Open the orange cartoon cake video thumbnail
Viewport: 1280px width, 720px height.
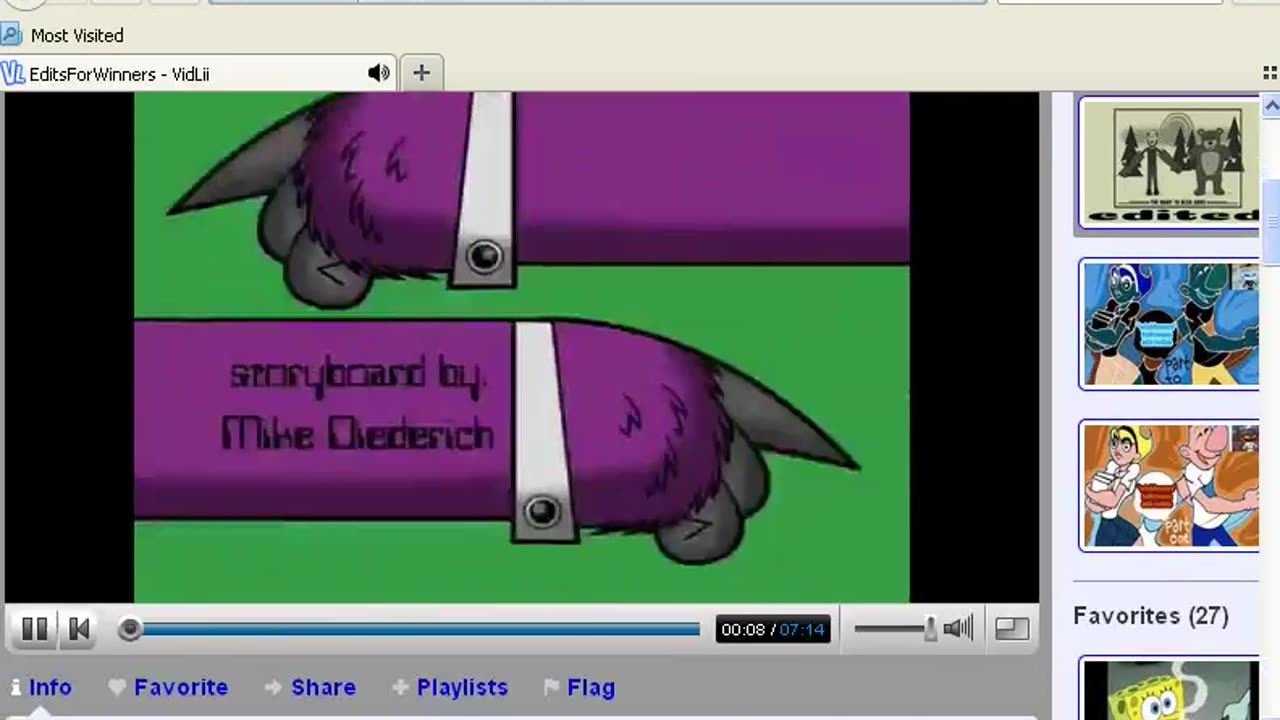[x=1169, y=485]
